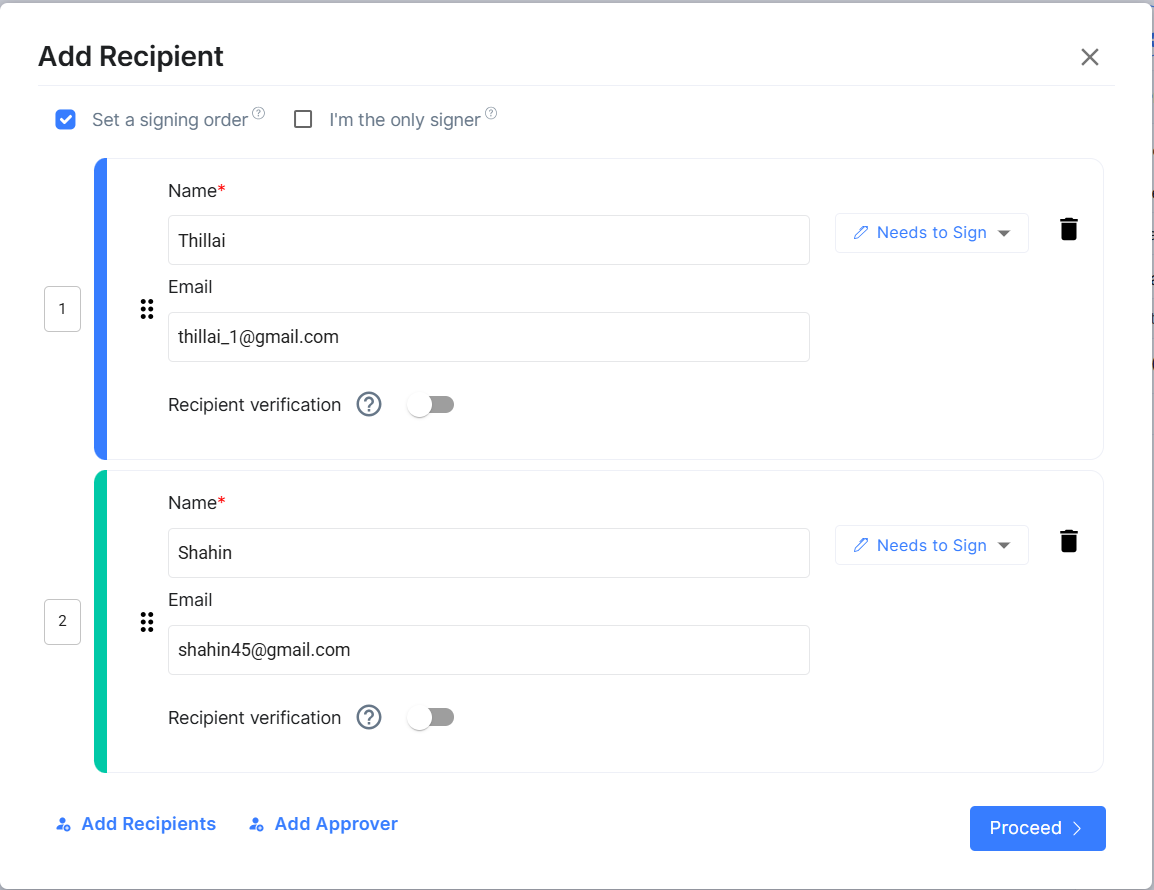Viewport: 1154px width, 890px height.
Task: Check the I'm the only signer checkbox
Action: (x=303, y=120)
